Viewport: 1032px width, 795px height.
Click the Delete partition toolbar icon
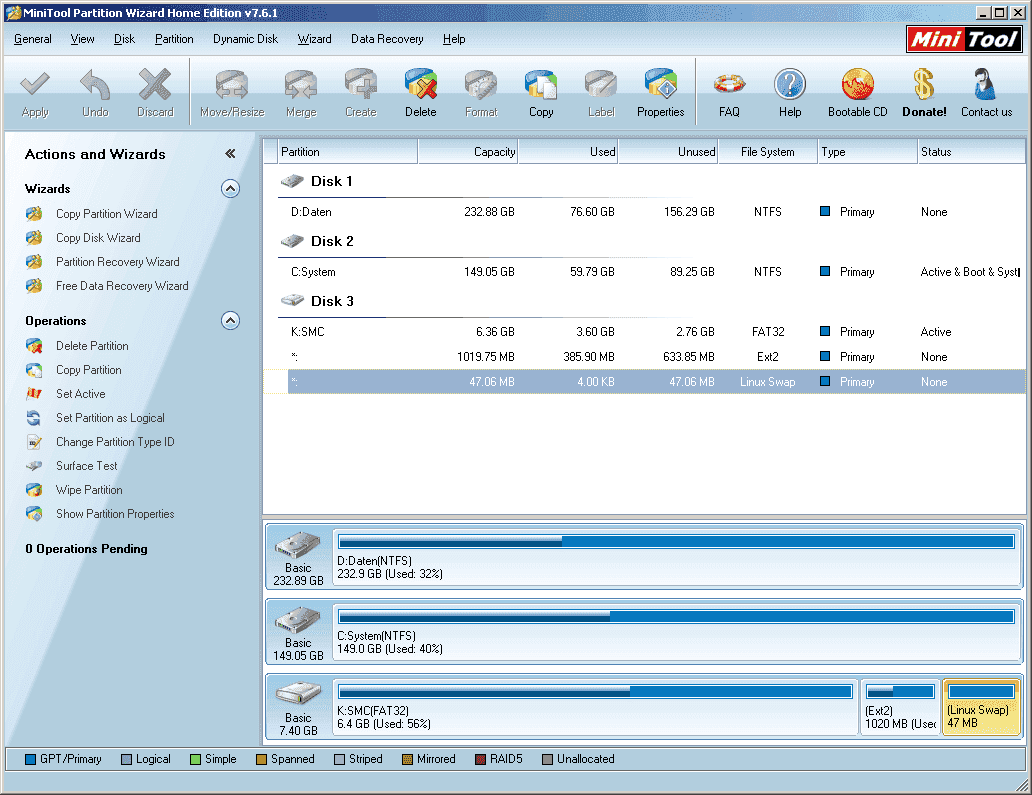point(421,85)
